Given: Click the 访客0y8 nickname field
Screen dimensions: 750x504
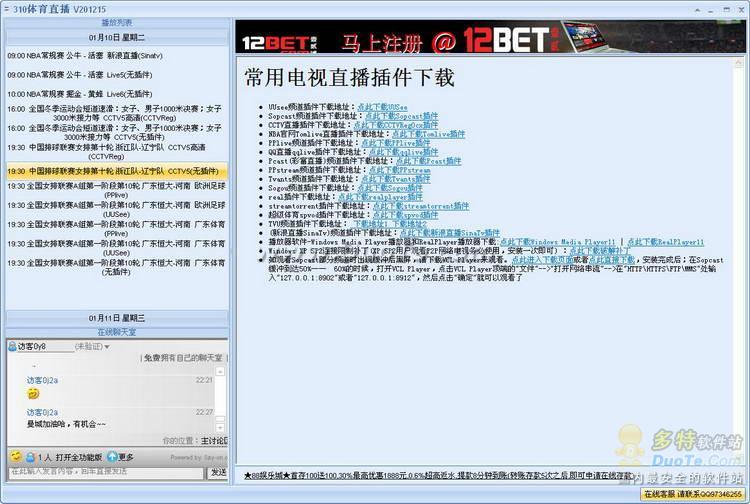Looking at the screenshot, I should pos(45,346).
